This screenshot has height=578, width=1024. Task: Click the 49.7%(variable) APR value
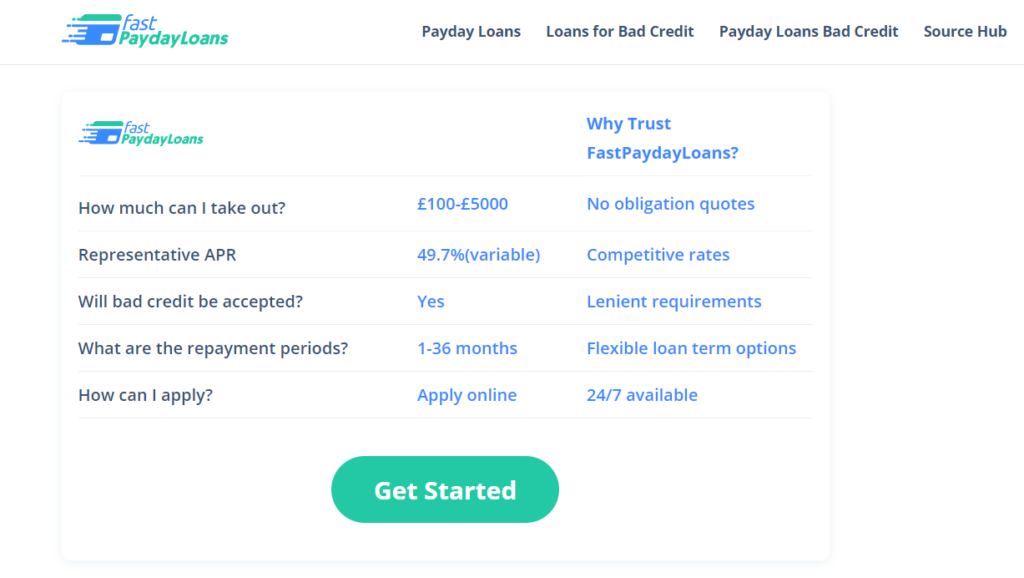(478, 255)
